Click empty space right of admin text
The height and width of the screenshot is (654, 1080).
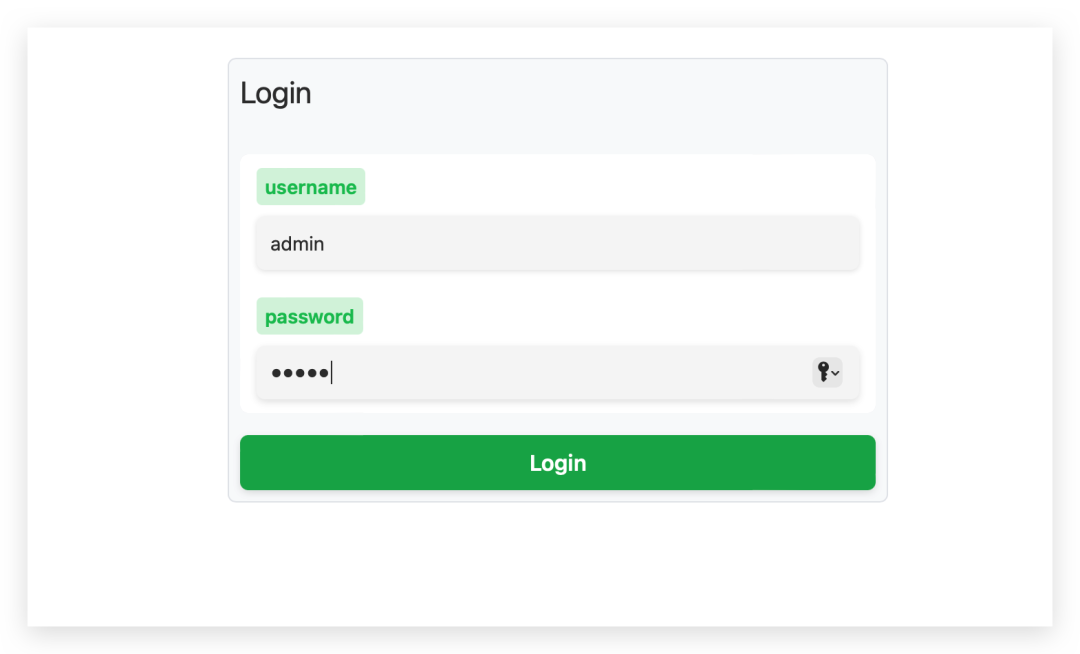click(x=600, y=244)
